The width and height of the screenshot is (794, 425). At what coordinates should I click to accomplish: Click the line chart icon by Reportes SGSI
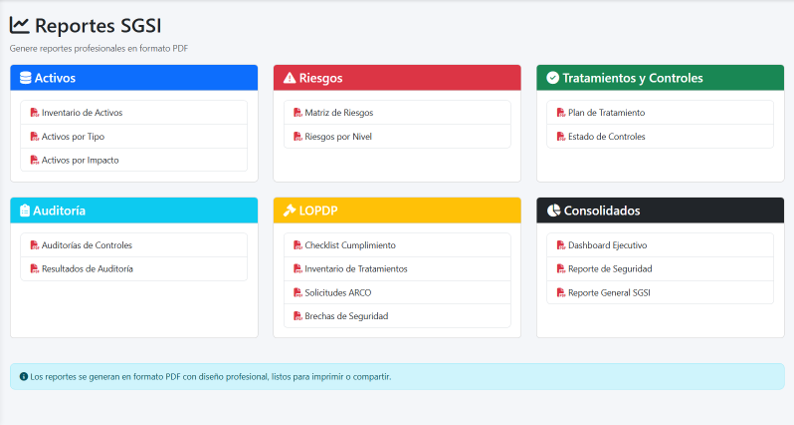click(20, 25)
